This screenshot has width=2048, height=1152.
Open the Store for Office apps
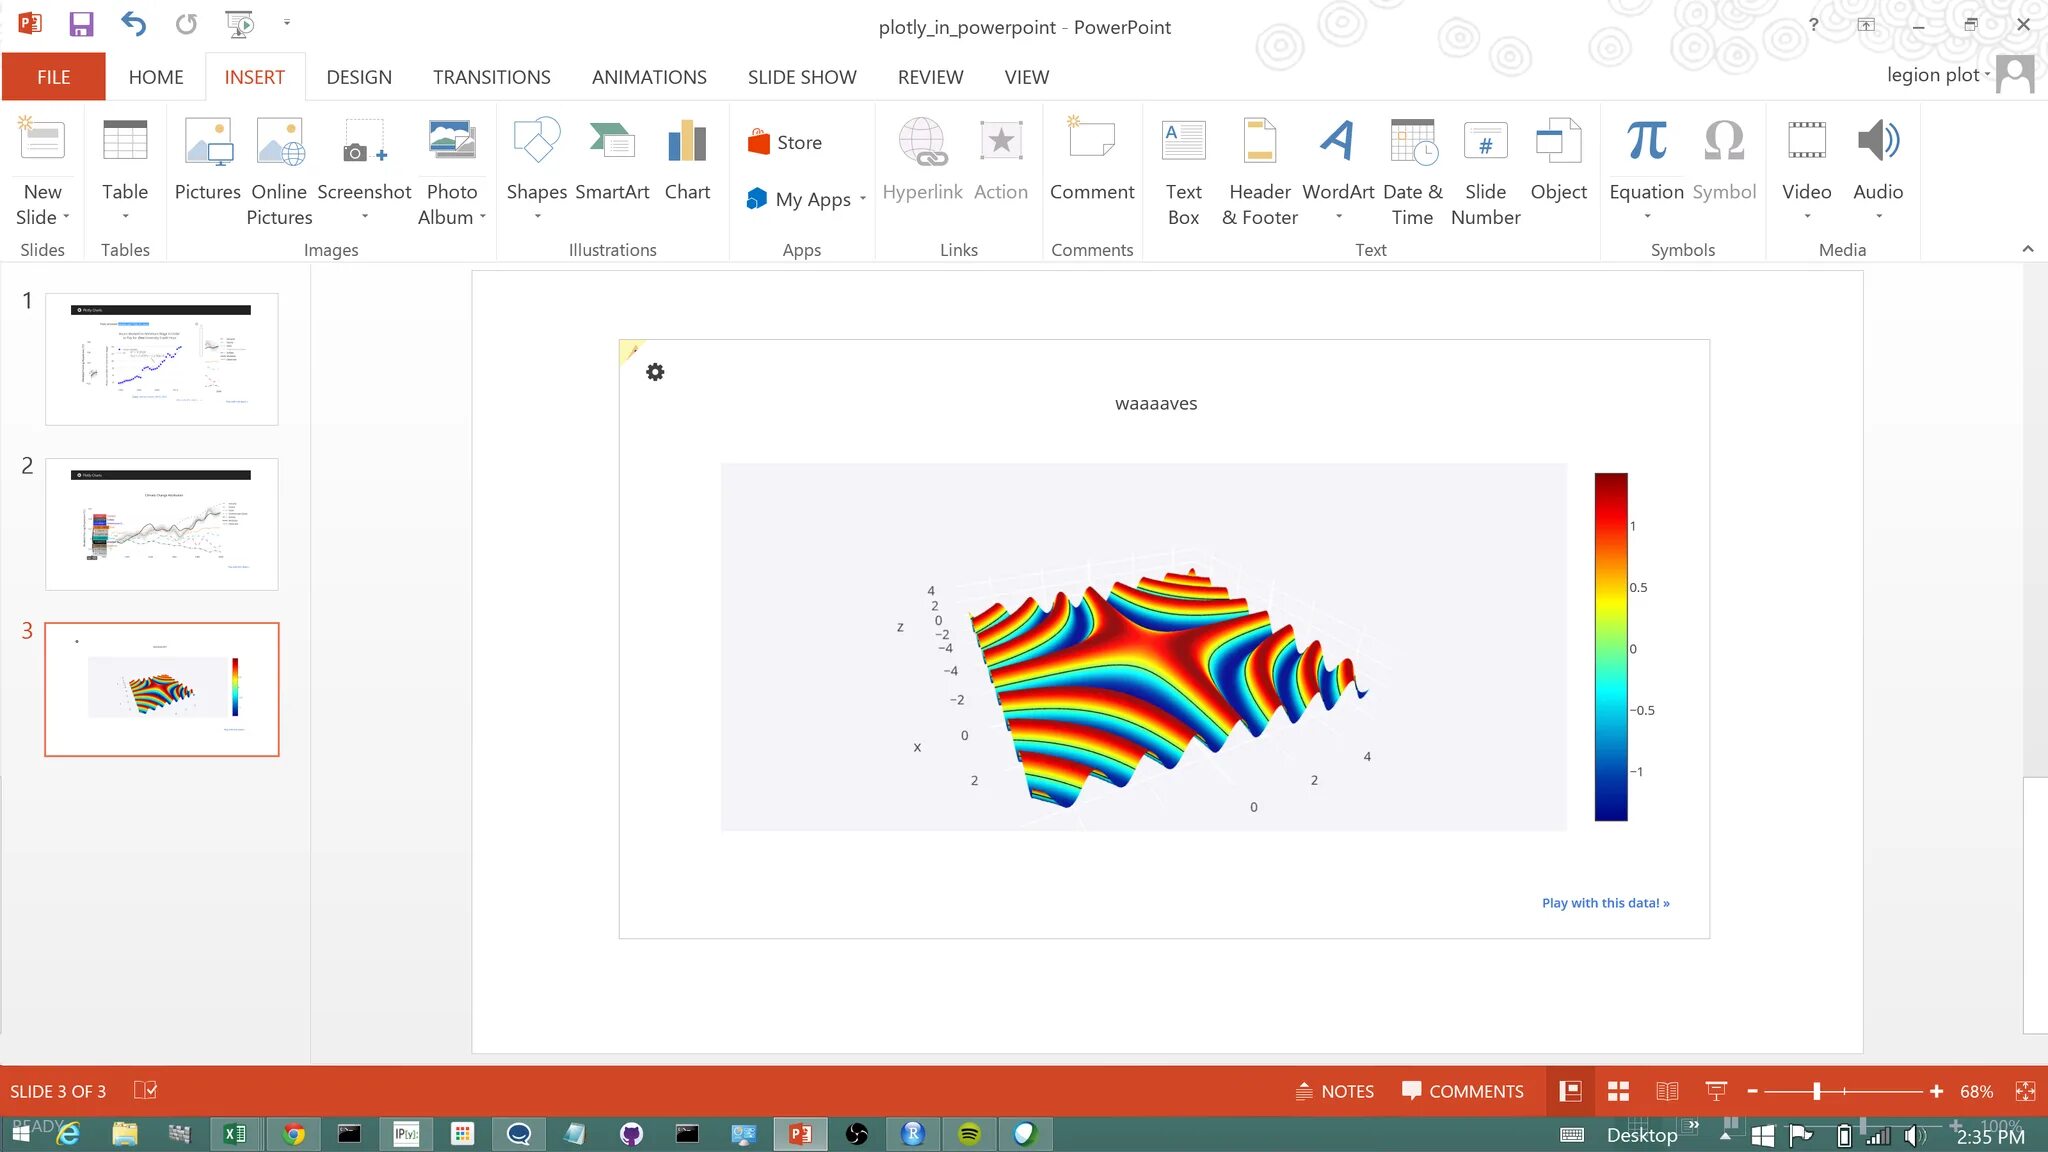[x=785, y=142]
